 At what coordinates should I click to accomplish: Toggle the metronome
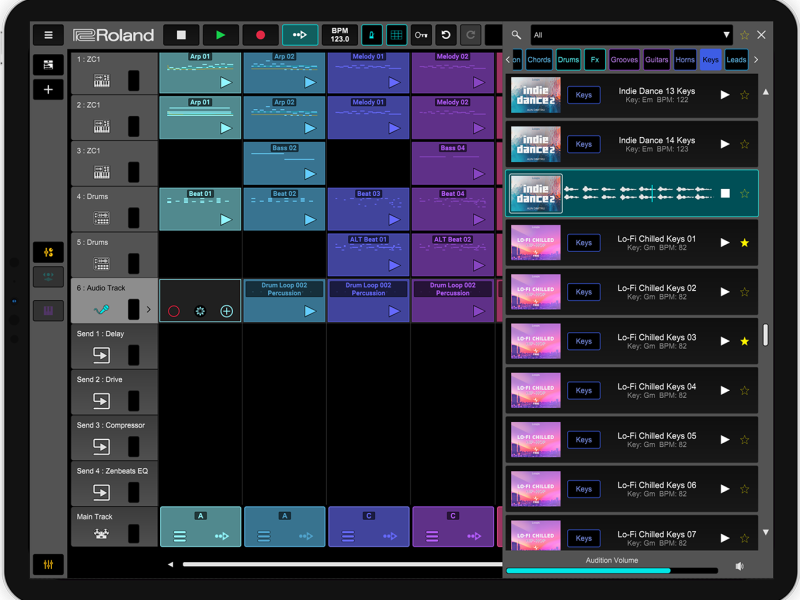pos(371,35)
